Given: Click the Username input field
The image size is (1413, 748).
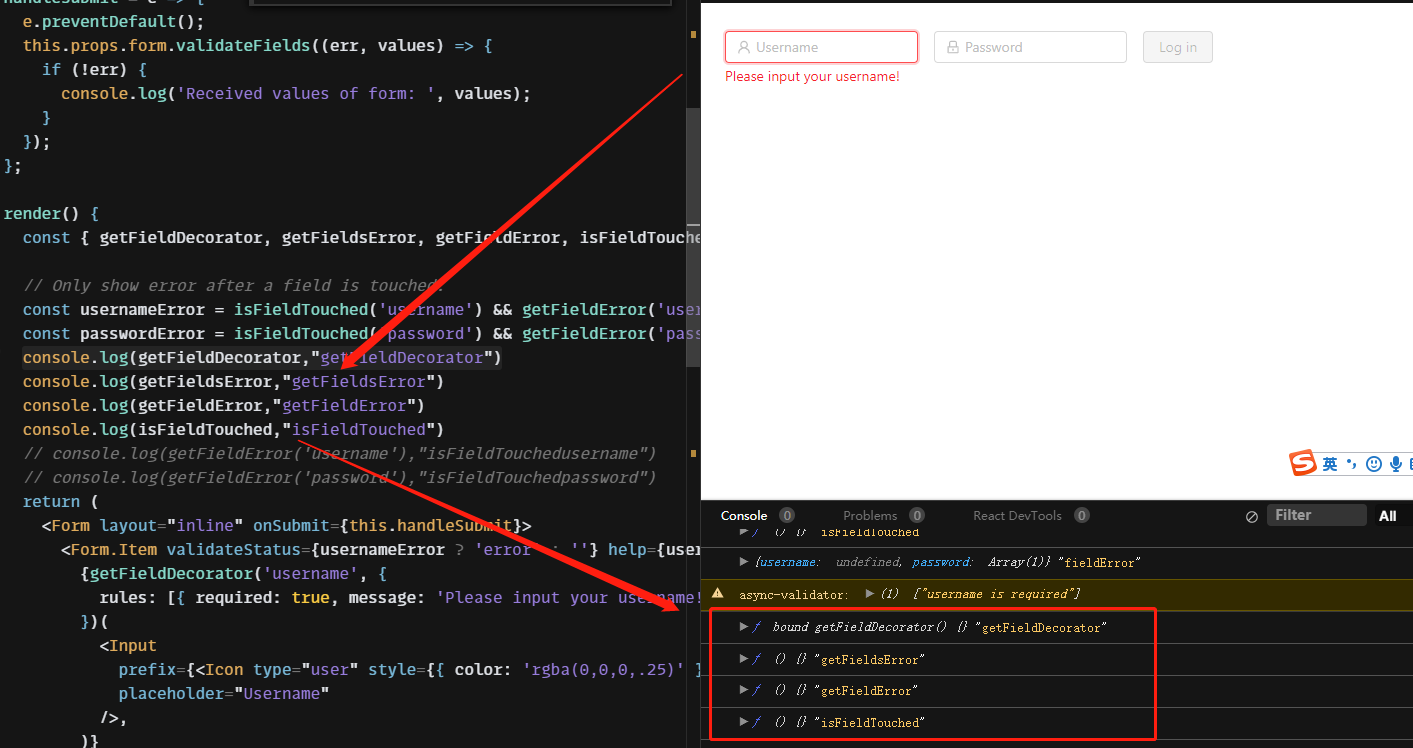Looking at the screenshot, I should (x=821, y=47).
